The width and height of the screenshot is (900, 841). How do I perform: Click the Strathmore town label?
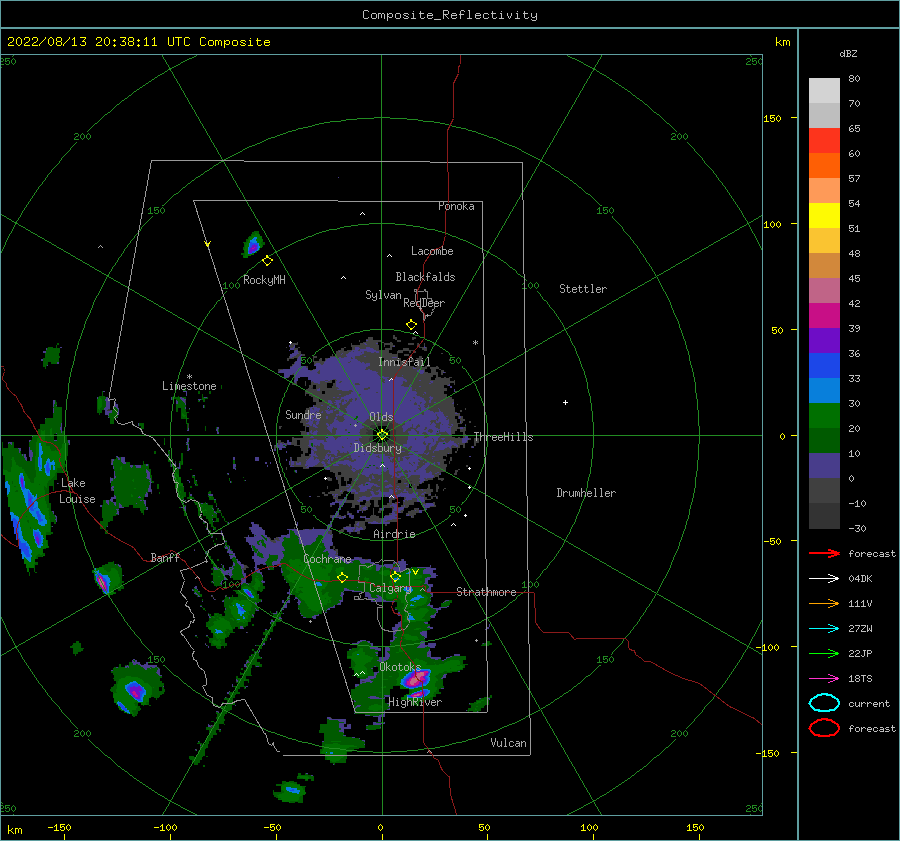click(486, 592)
